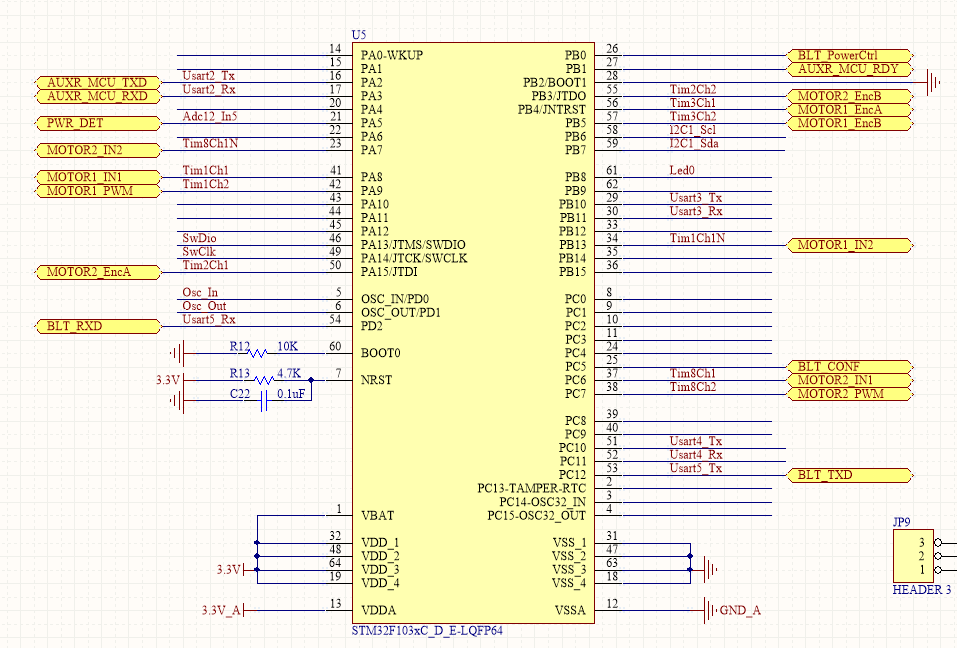Click the GND_A power symbol

pyautogui.click(x=732, y=610)
